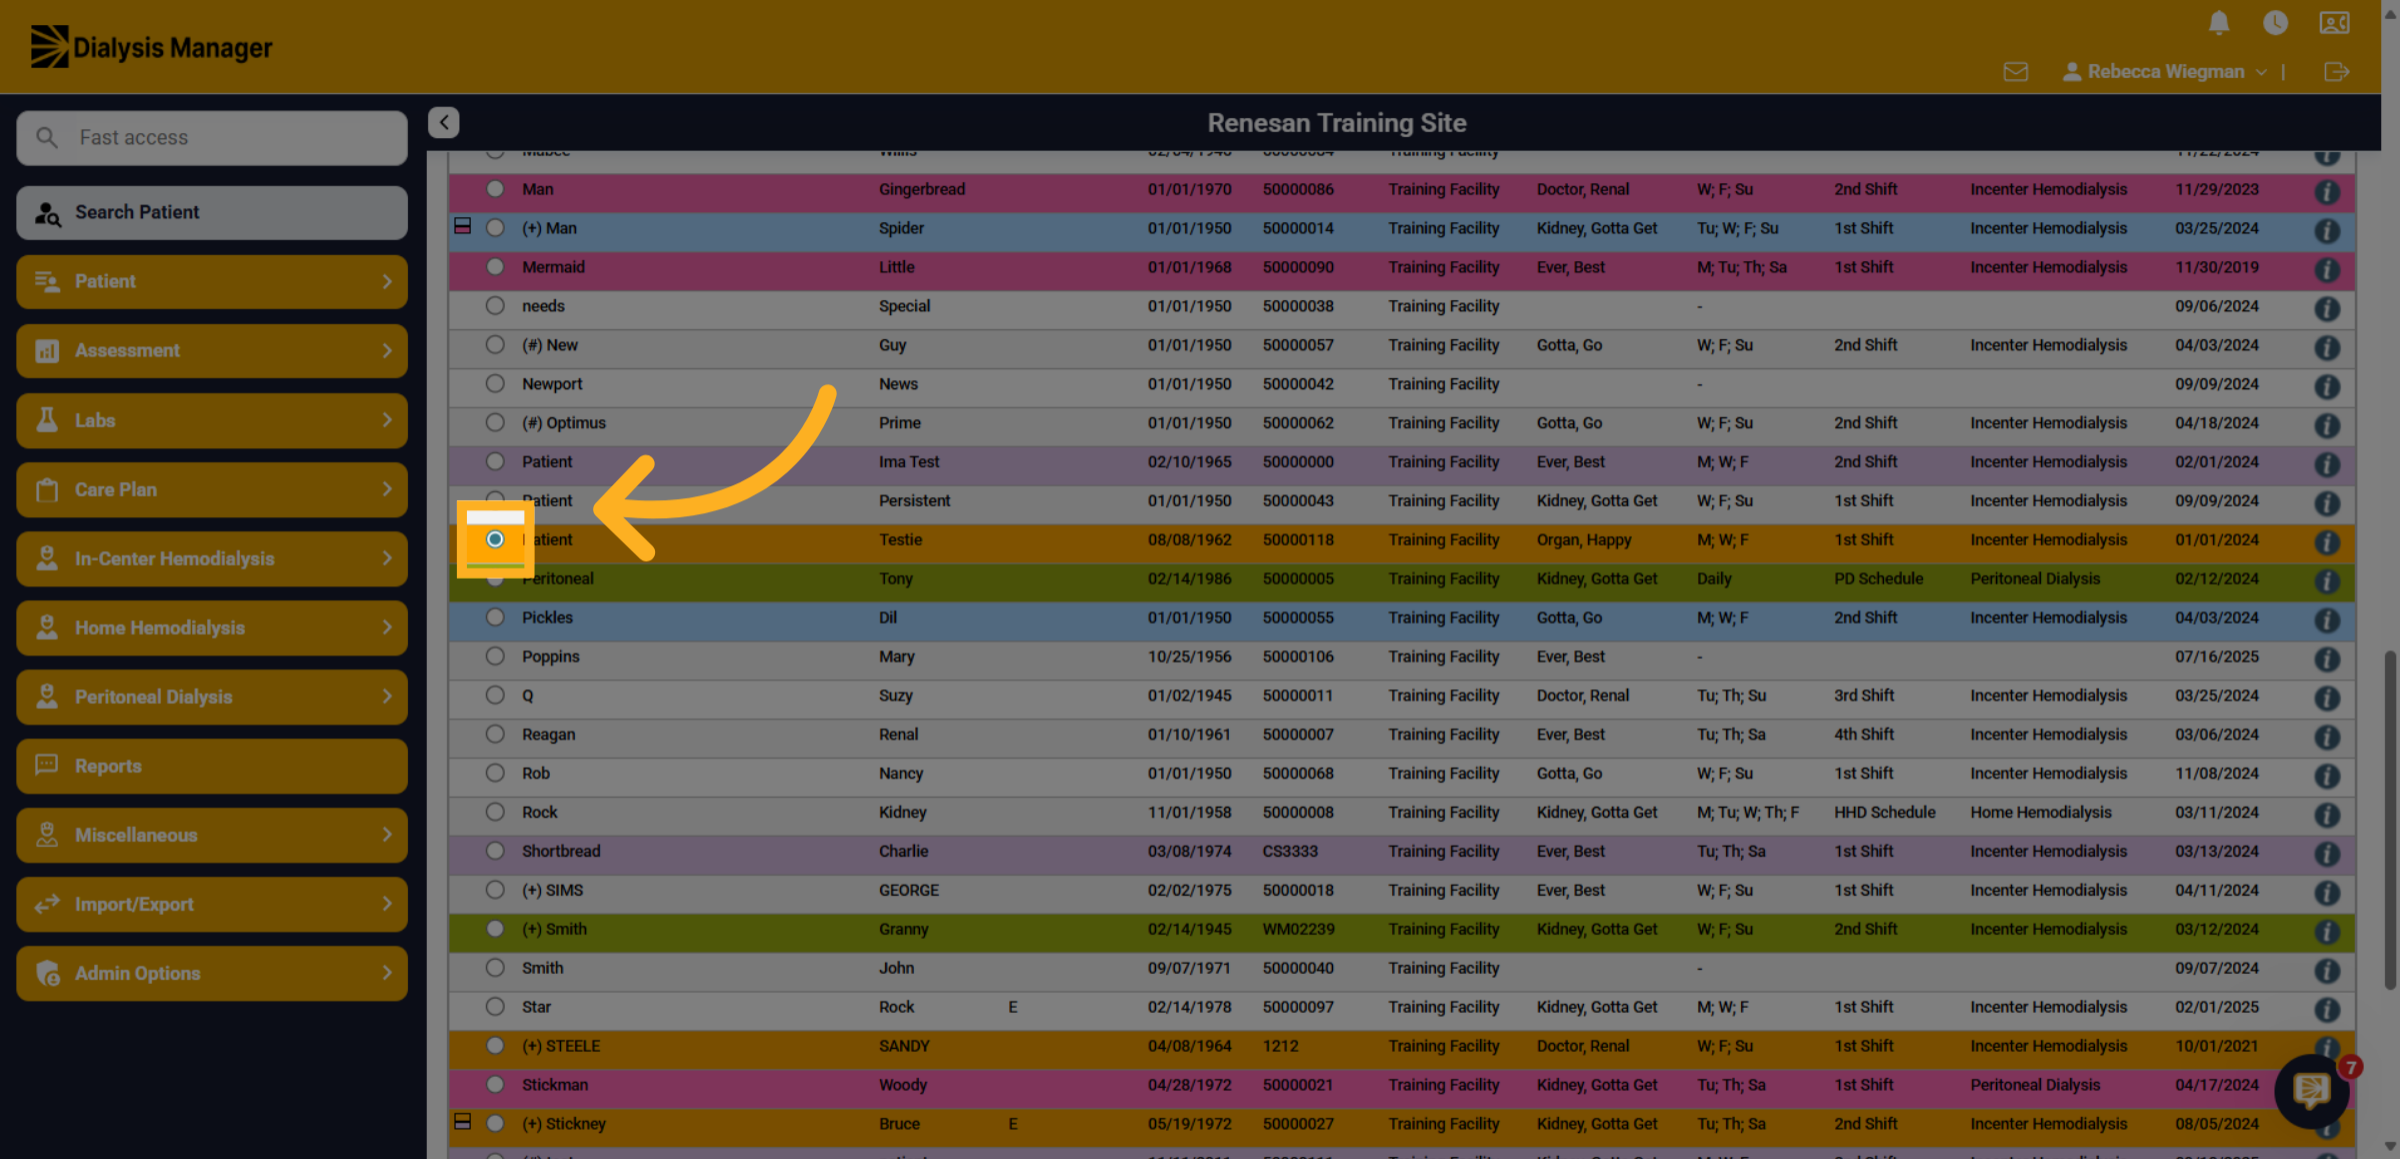Select the radio button for Smith John
This screenshot has height=1159, width=2400.
[495, 968]
